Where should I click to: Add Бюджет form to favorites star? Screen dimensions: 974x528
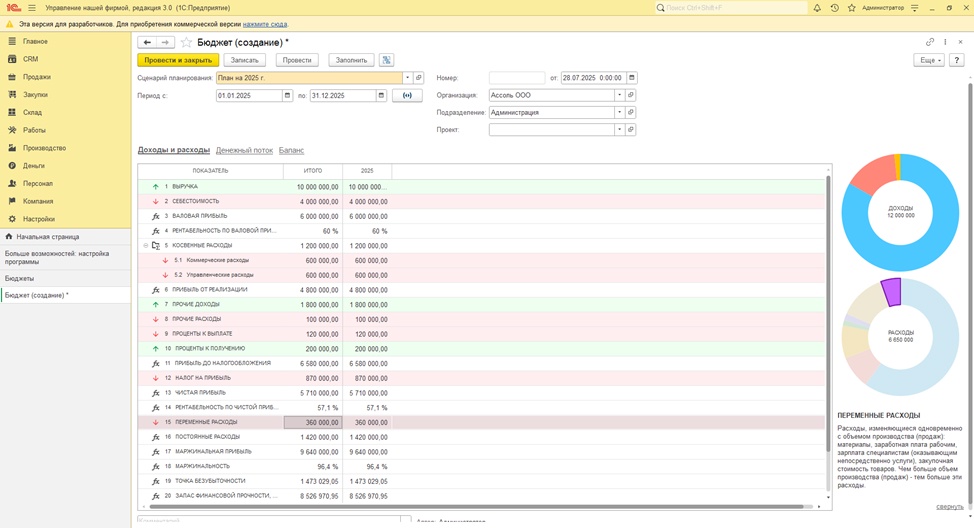[186, 43]
